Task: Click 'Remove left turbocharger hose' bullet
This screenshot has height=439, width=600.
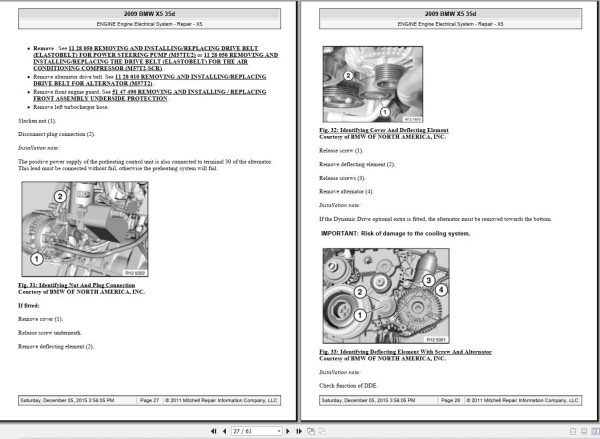Action: [x=71, y=107]
